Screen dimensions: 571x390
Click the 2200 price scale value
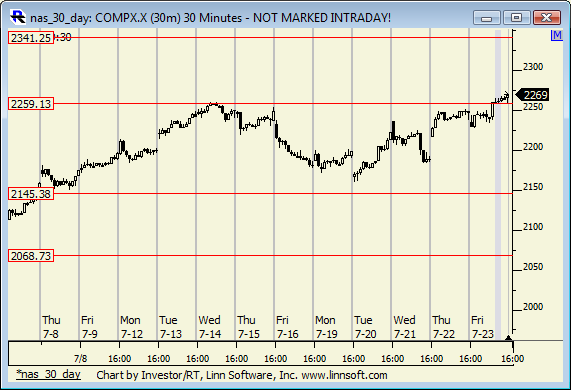point(533,147)
